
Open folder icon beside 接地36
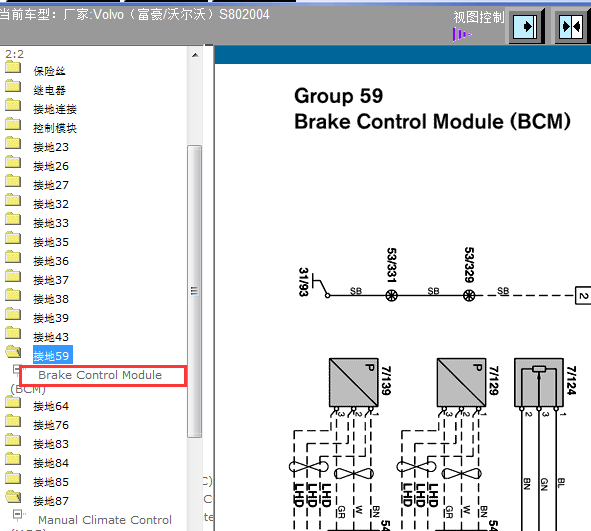coord(13,257)
